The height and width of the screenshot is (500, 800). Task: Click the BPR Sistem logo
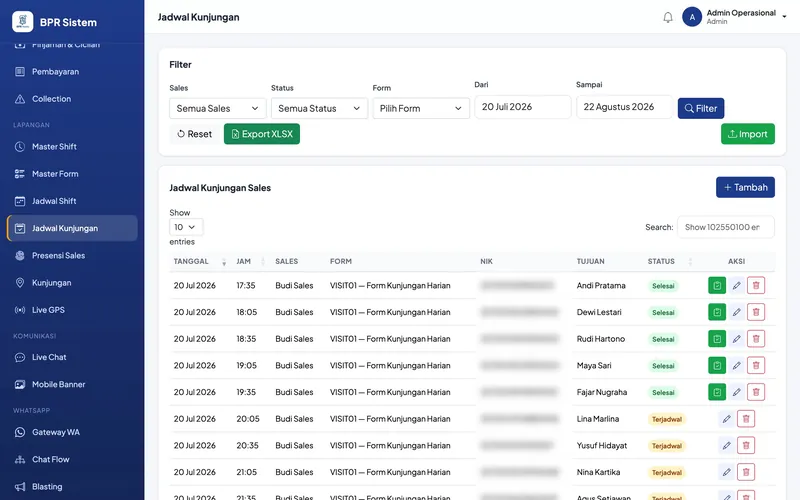[x=22, y=21]
